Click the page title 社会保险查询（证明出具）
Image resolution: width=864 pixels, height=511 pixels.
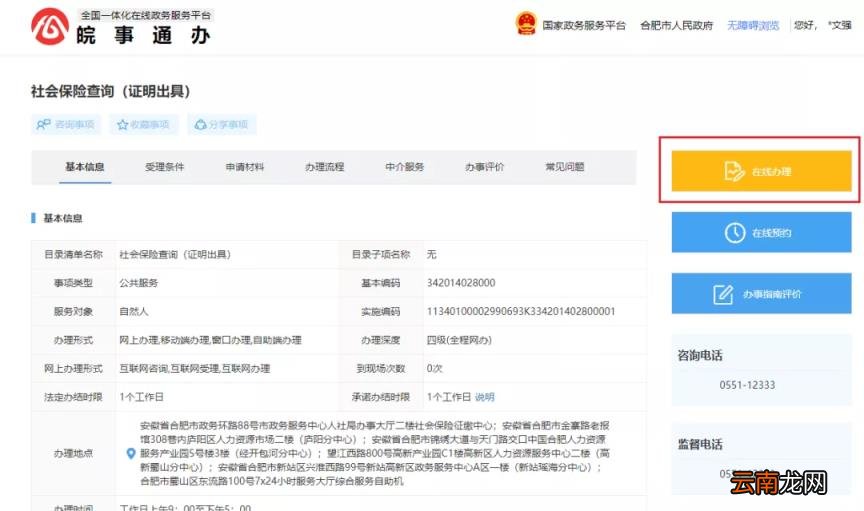(111, 92)
